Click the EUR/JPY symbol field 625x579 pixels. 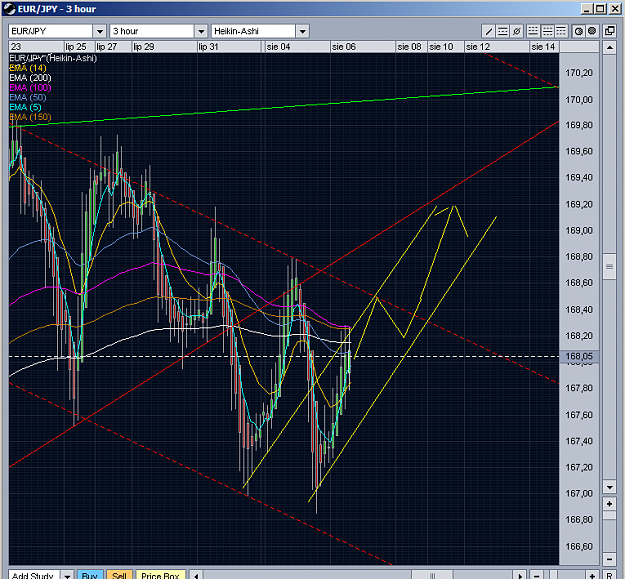tap(51, 31)
